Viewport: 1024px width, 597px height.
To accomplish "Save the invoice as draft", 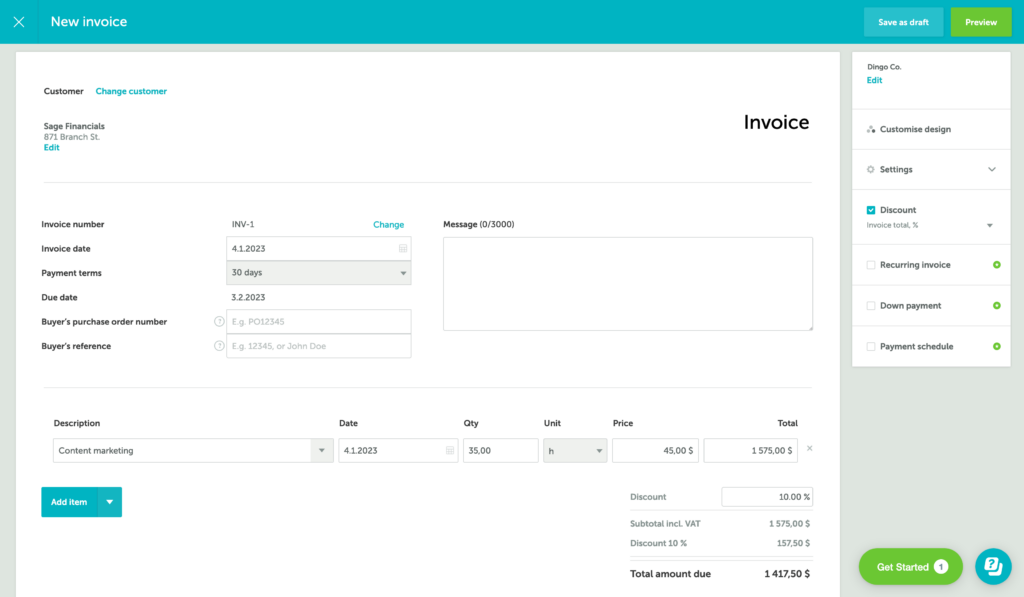I will (x=903, y=21).
